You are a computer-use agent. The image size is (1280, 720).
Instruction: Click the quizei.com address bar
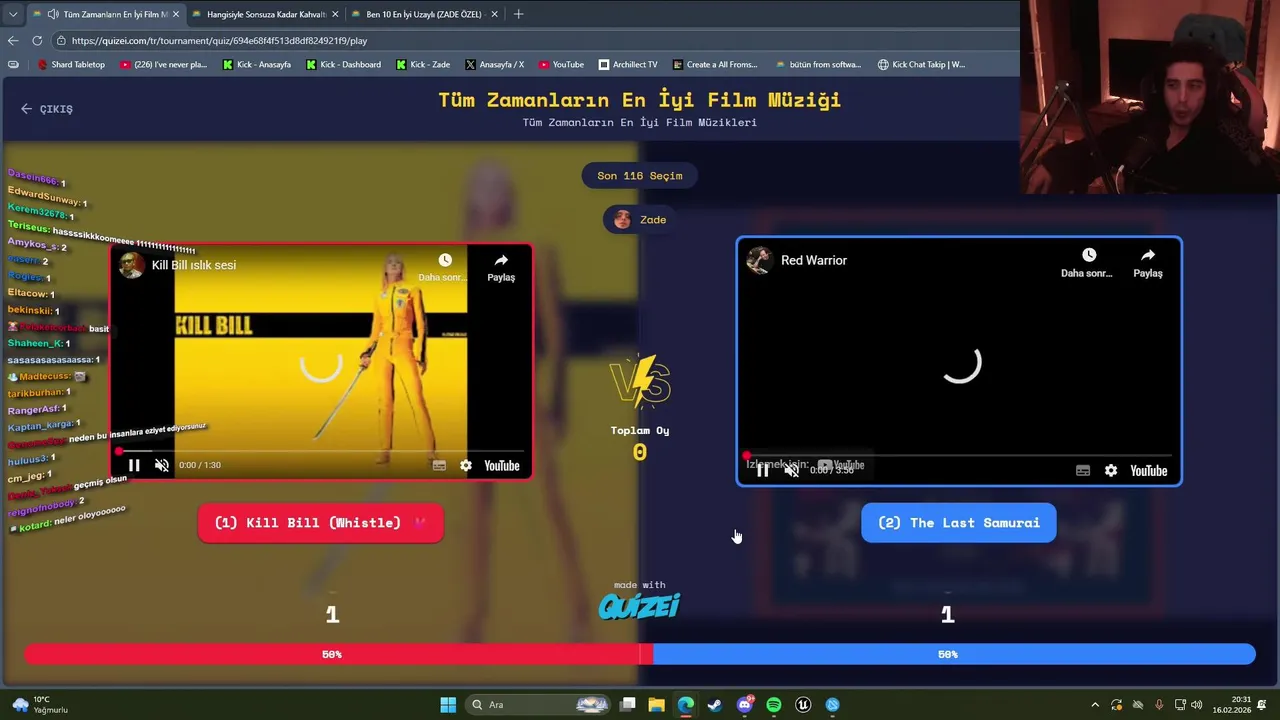[535, 41]
